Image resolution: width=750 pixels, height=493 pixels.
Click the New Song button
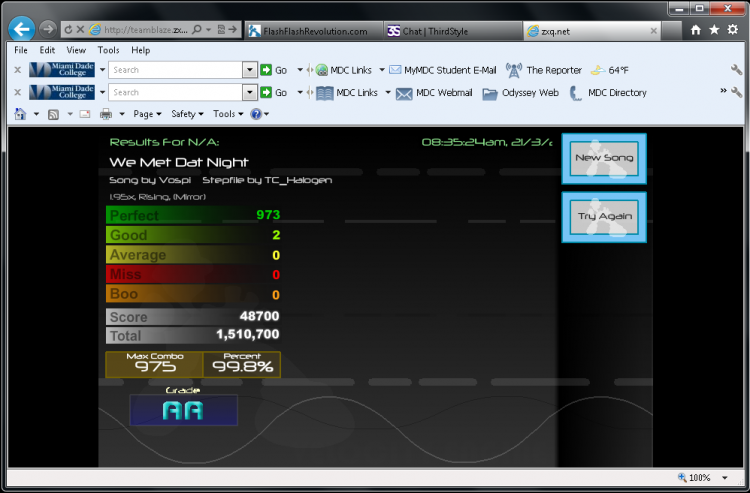(x=604, y=158)
